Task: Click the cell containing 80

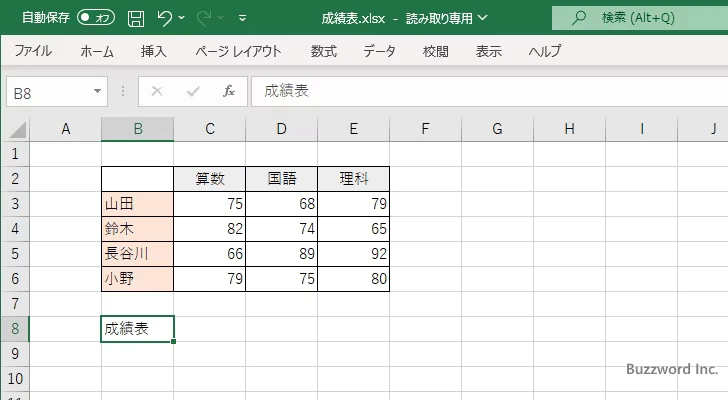Action: pyautogui.click(x=354, y=279)
